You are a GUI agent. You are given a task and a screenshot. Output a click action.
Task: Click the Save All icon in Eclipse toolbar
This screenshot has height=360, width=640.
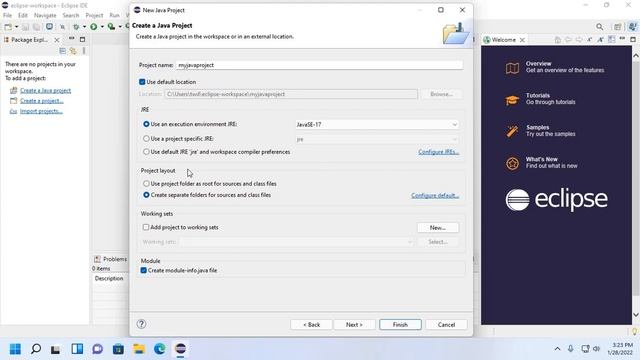tap(36, 27)
